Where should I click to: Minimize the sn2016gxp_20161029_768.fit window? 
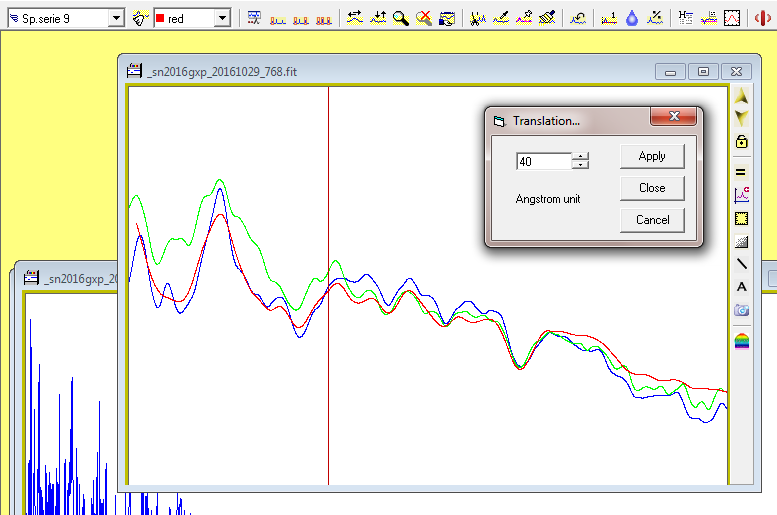tap(670, 72)
